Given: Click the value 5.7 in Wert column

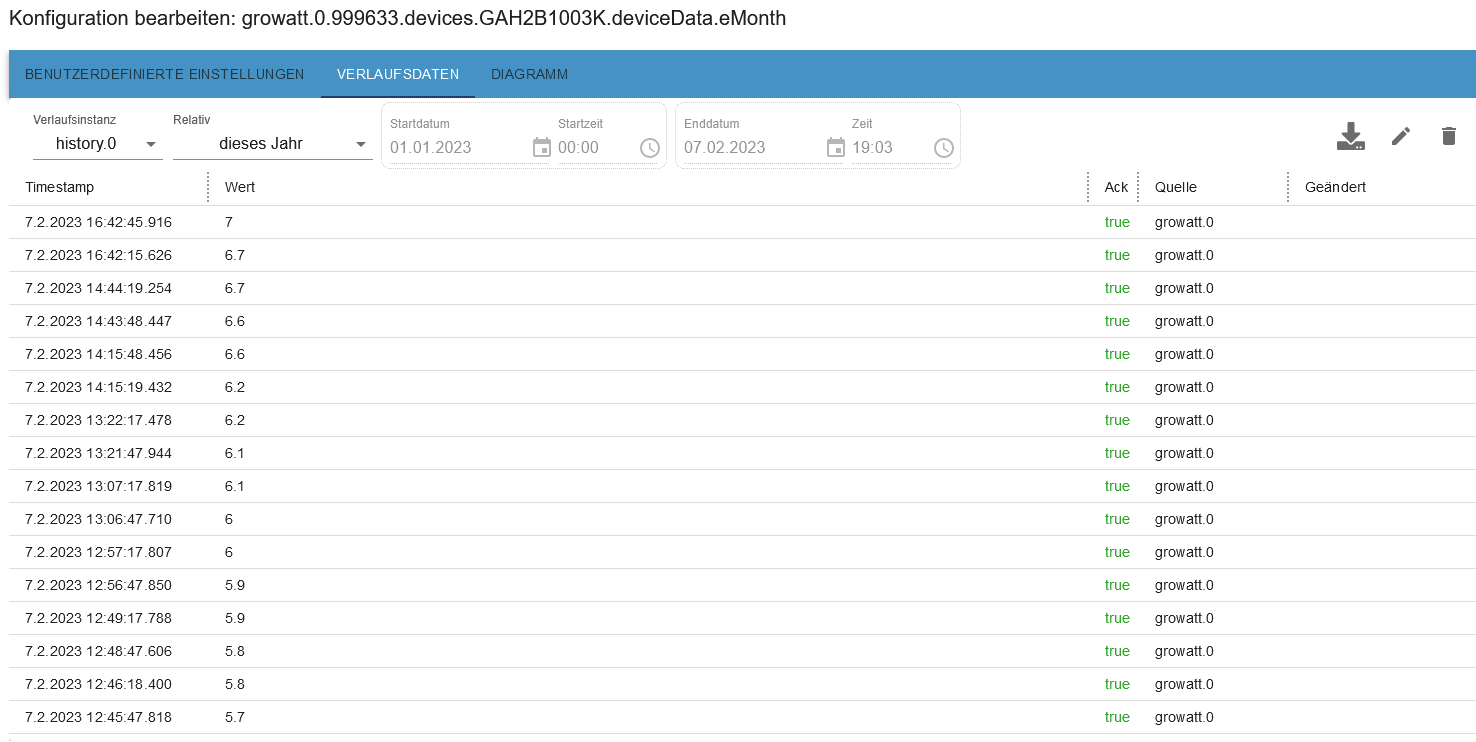Looking at the screenshot, I should [235, 717].
